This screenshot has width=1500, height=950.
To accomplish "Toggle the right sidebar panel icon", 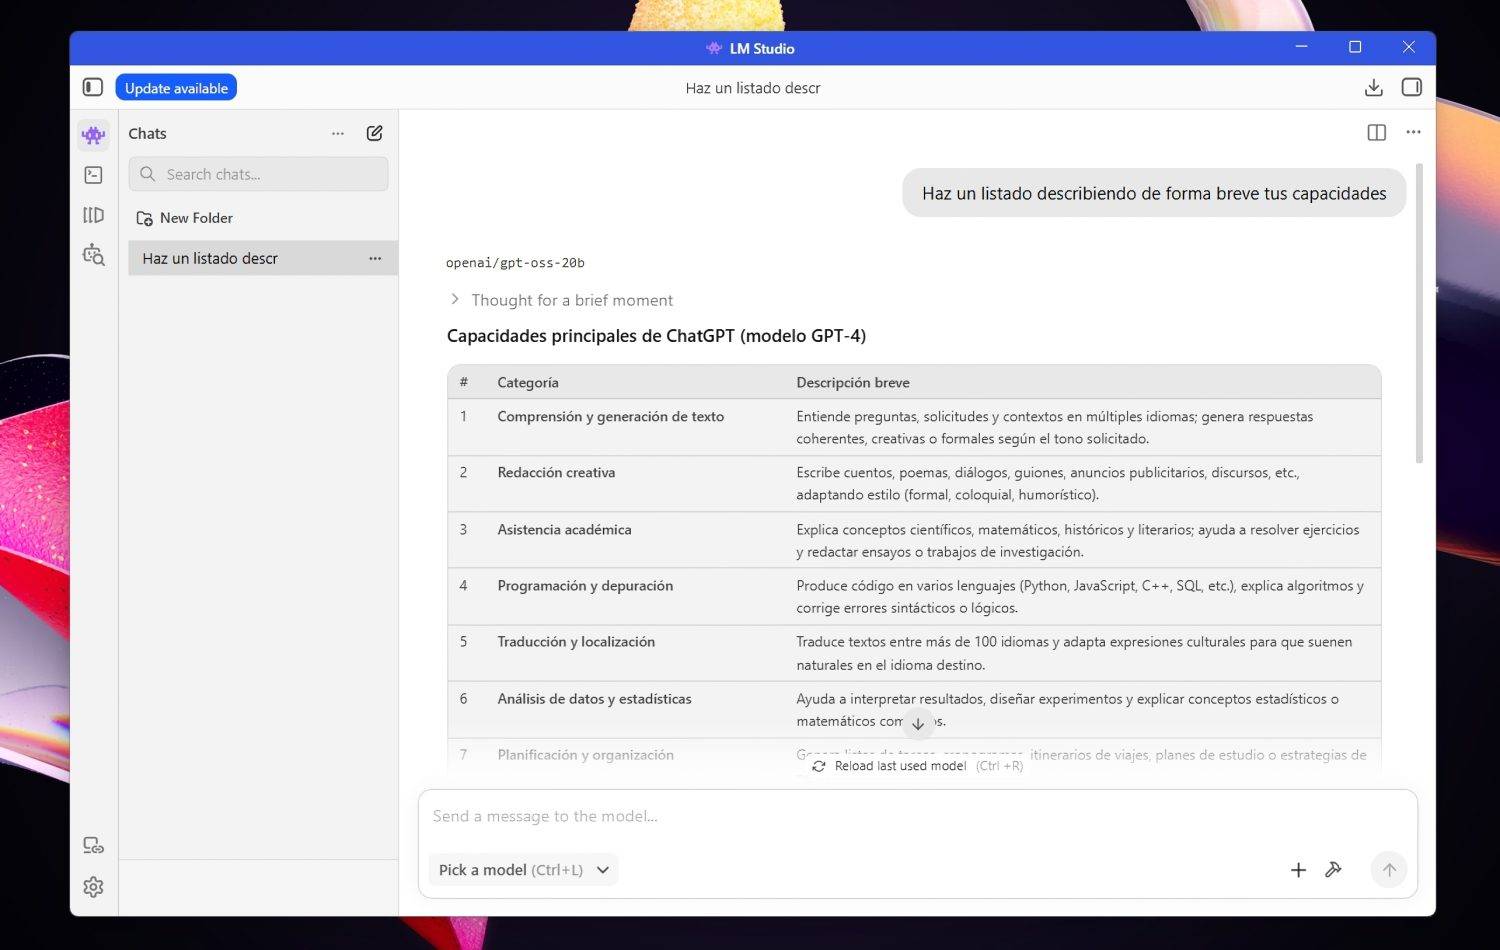I will click(1411, 88).
